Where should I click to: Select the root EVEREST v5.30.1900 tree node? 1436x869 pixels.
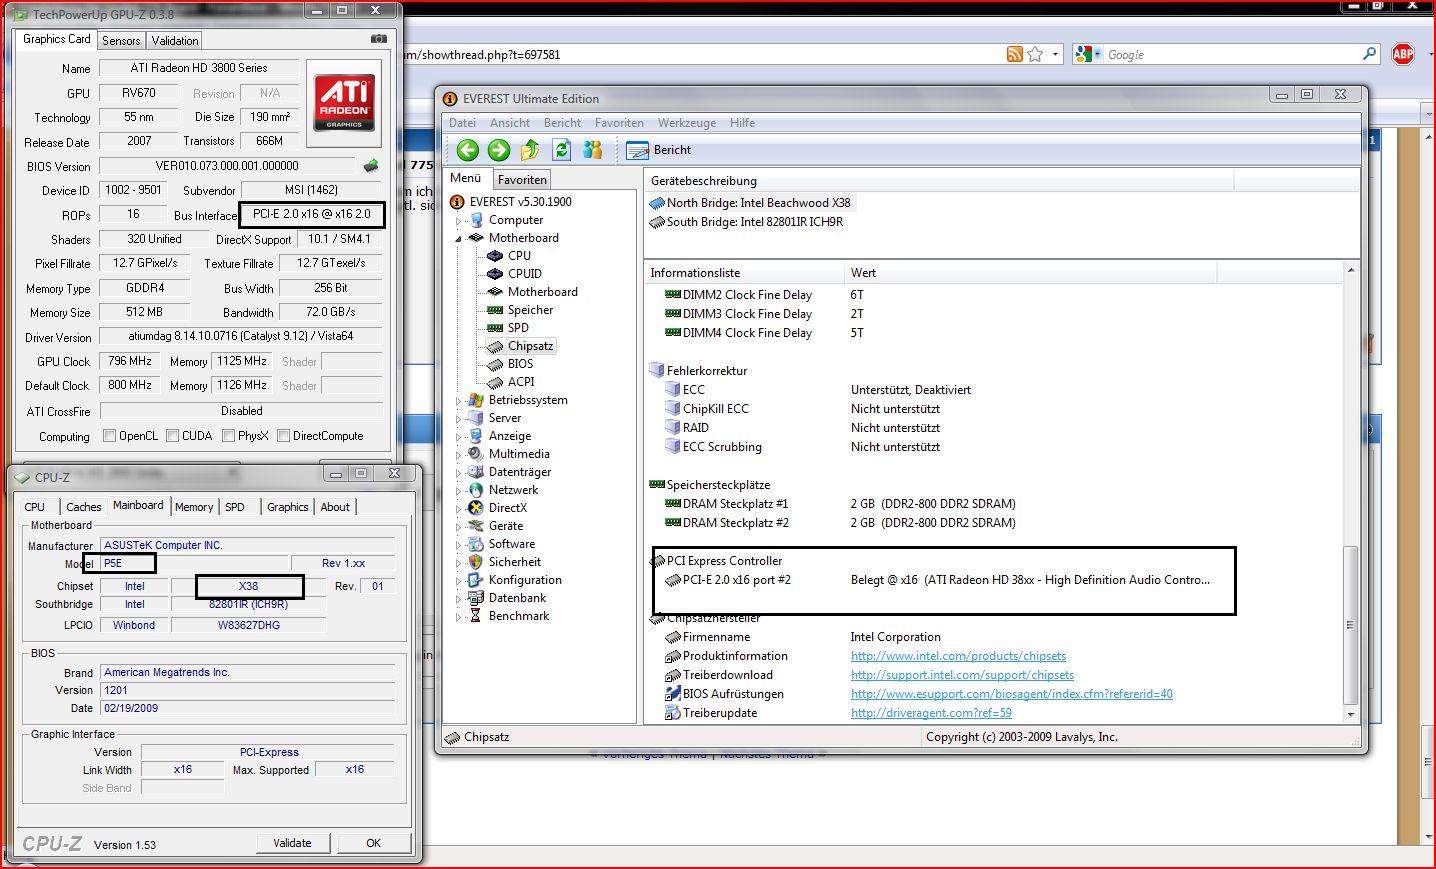(520, 202)
